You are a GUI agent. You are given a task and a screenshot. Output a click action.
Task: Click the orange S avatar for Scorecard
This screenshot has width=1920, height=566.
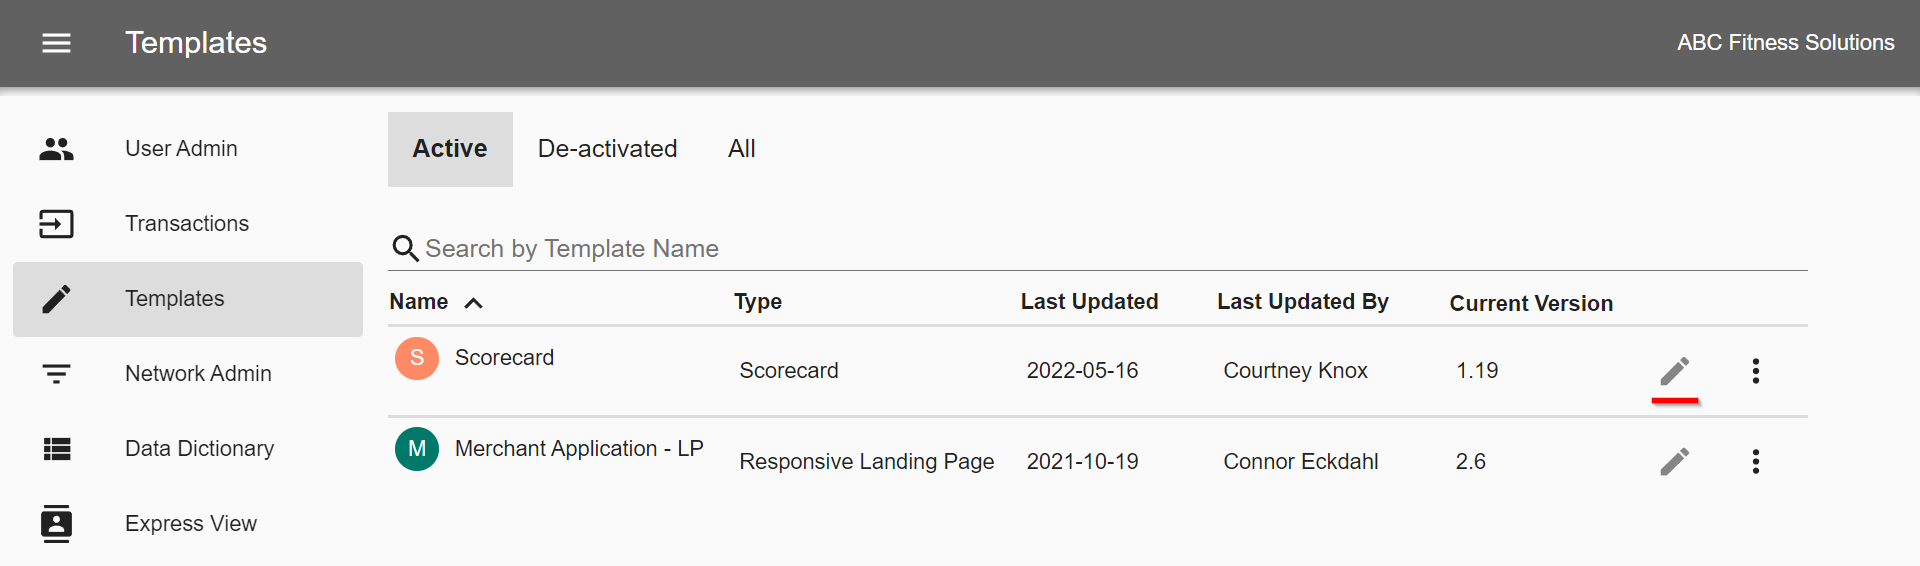point(417,358)
